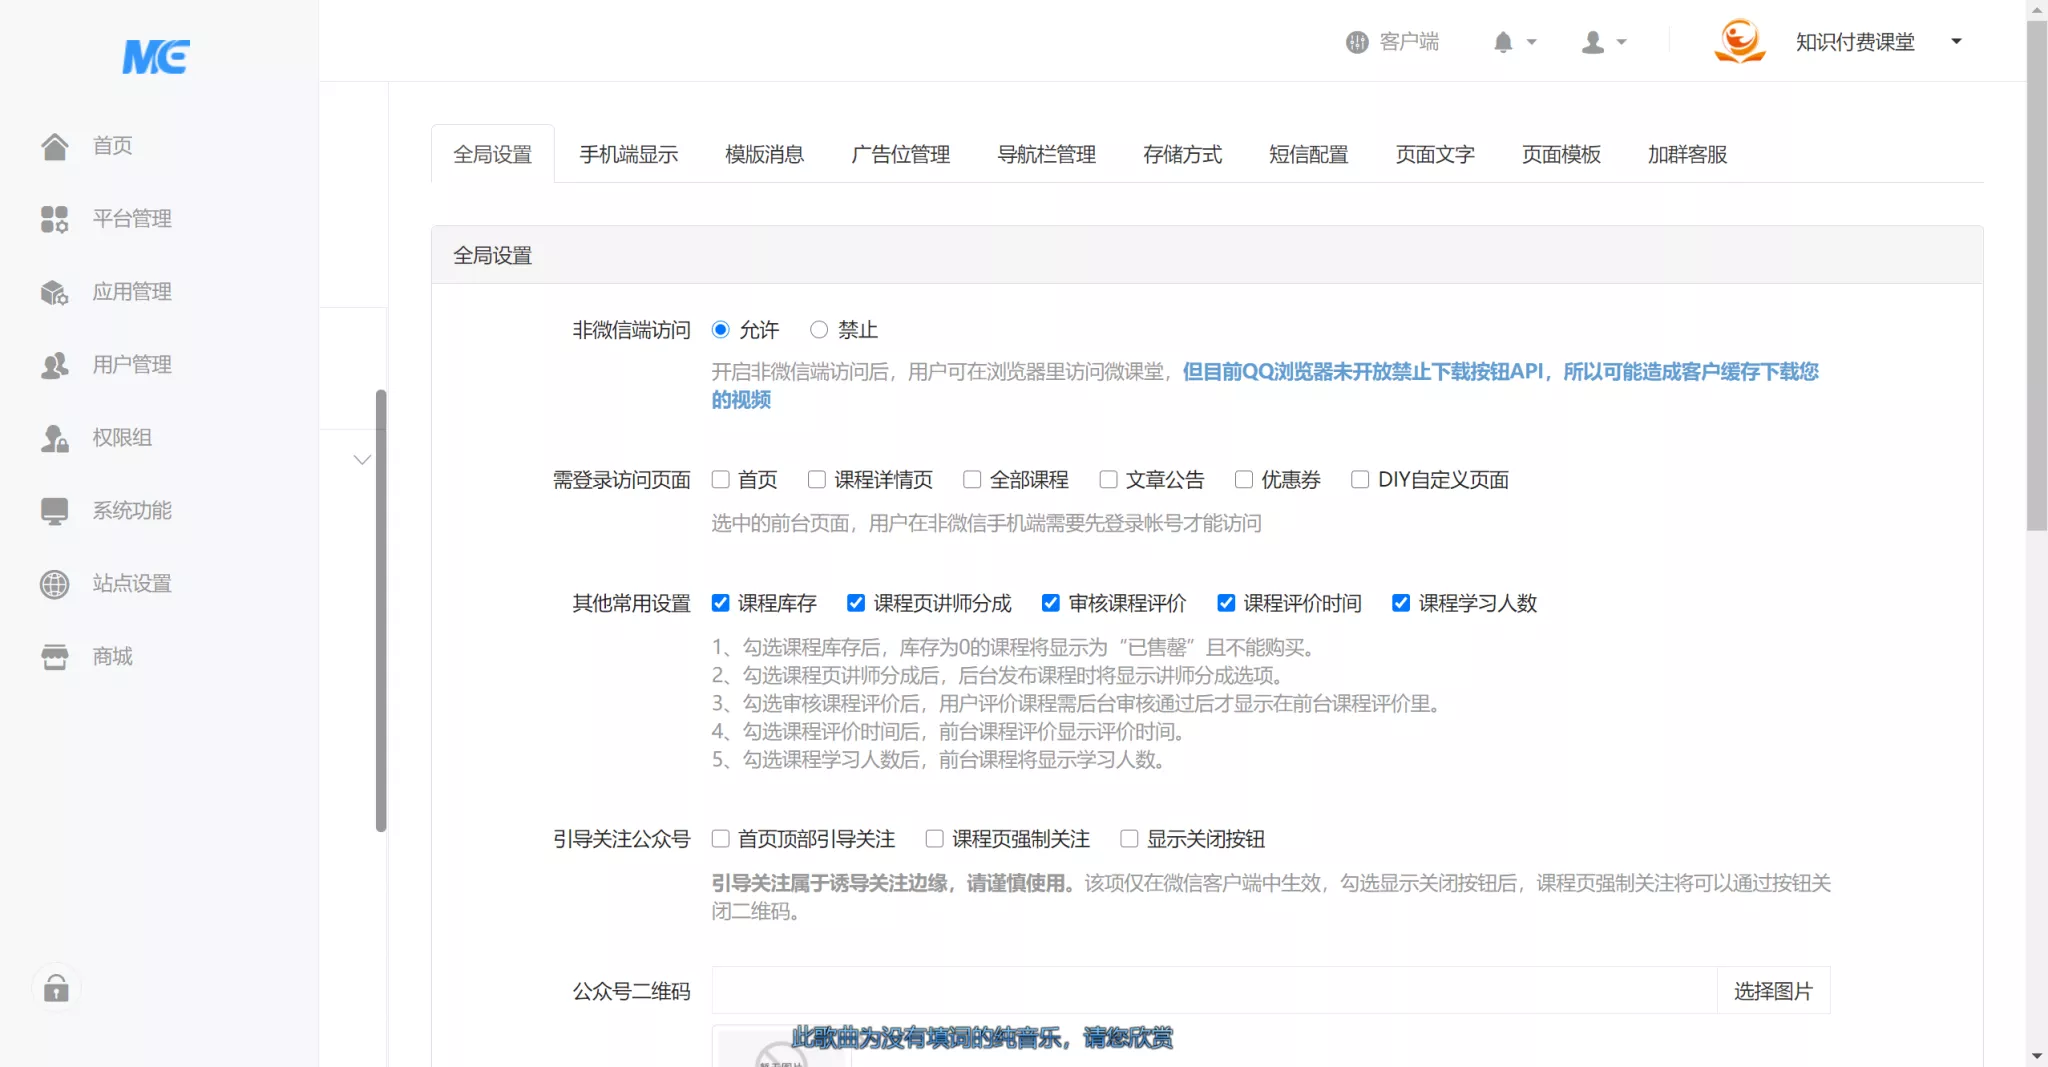Open the 首页 home icon in sidebar
Screen dimensions: 2048x1067
[x=111, y=145]
